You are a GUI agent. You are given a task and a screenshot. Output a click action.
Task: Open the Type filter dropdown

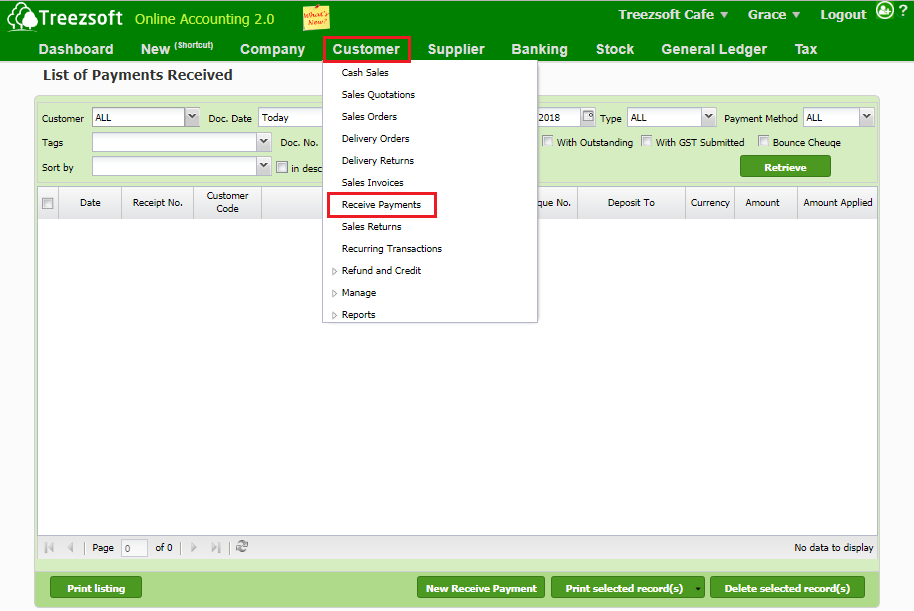708,117
